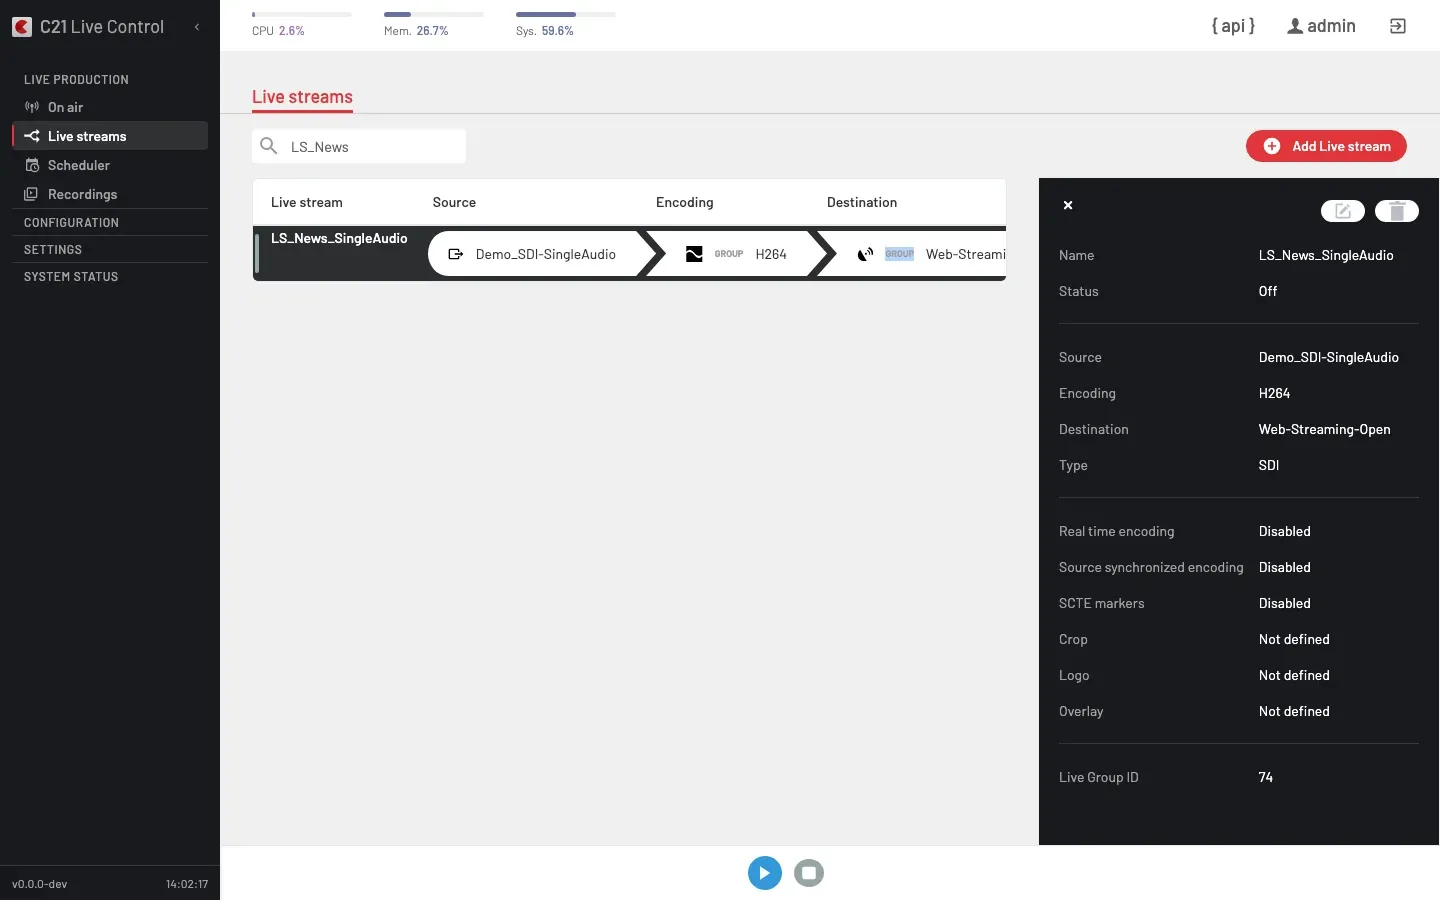
Task: Click the Crop Not defined value
Action: click(1294, 639)
